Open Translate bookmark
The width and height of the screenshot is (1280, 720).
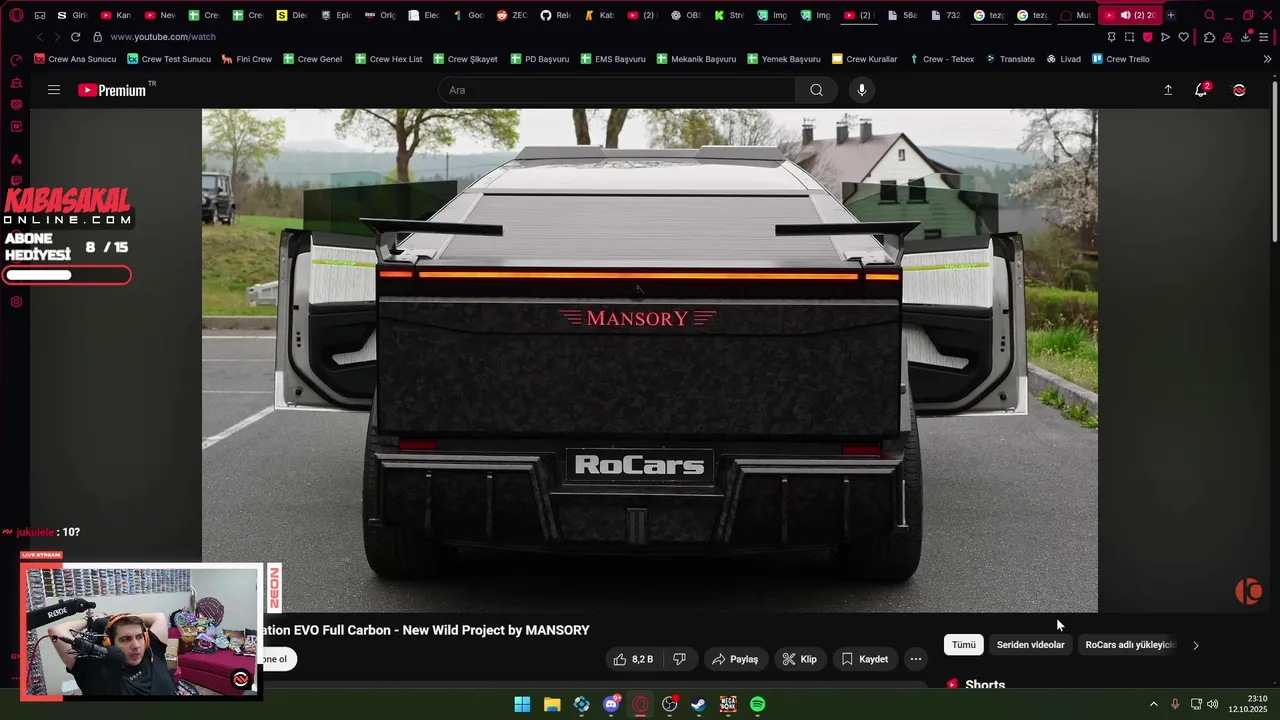click(x=1010, y=59)
